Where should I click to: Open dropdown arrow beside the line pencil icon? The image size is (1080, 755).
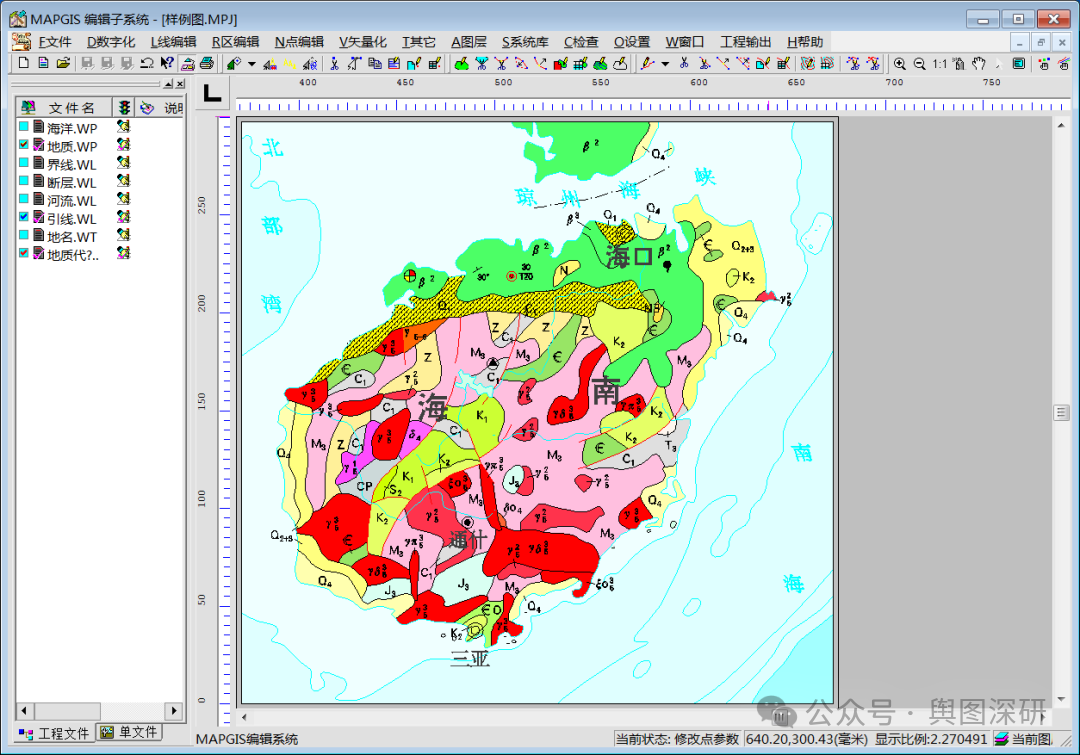[x=665, y=64]
